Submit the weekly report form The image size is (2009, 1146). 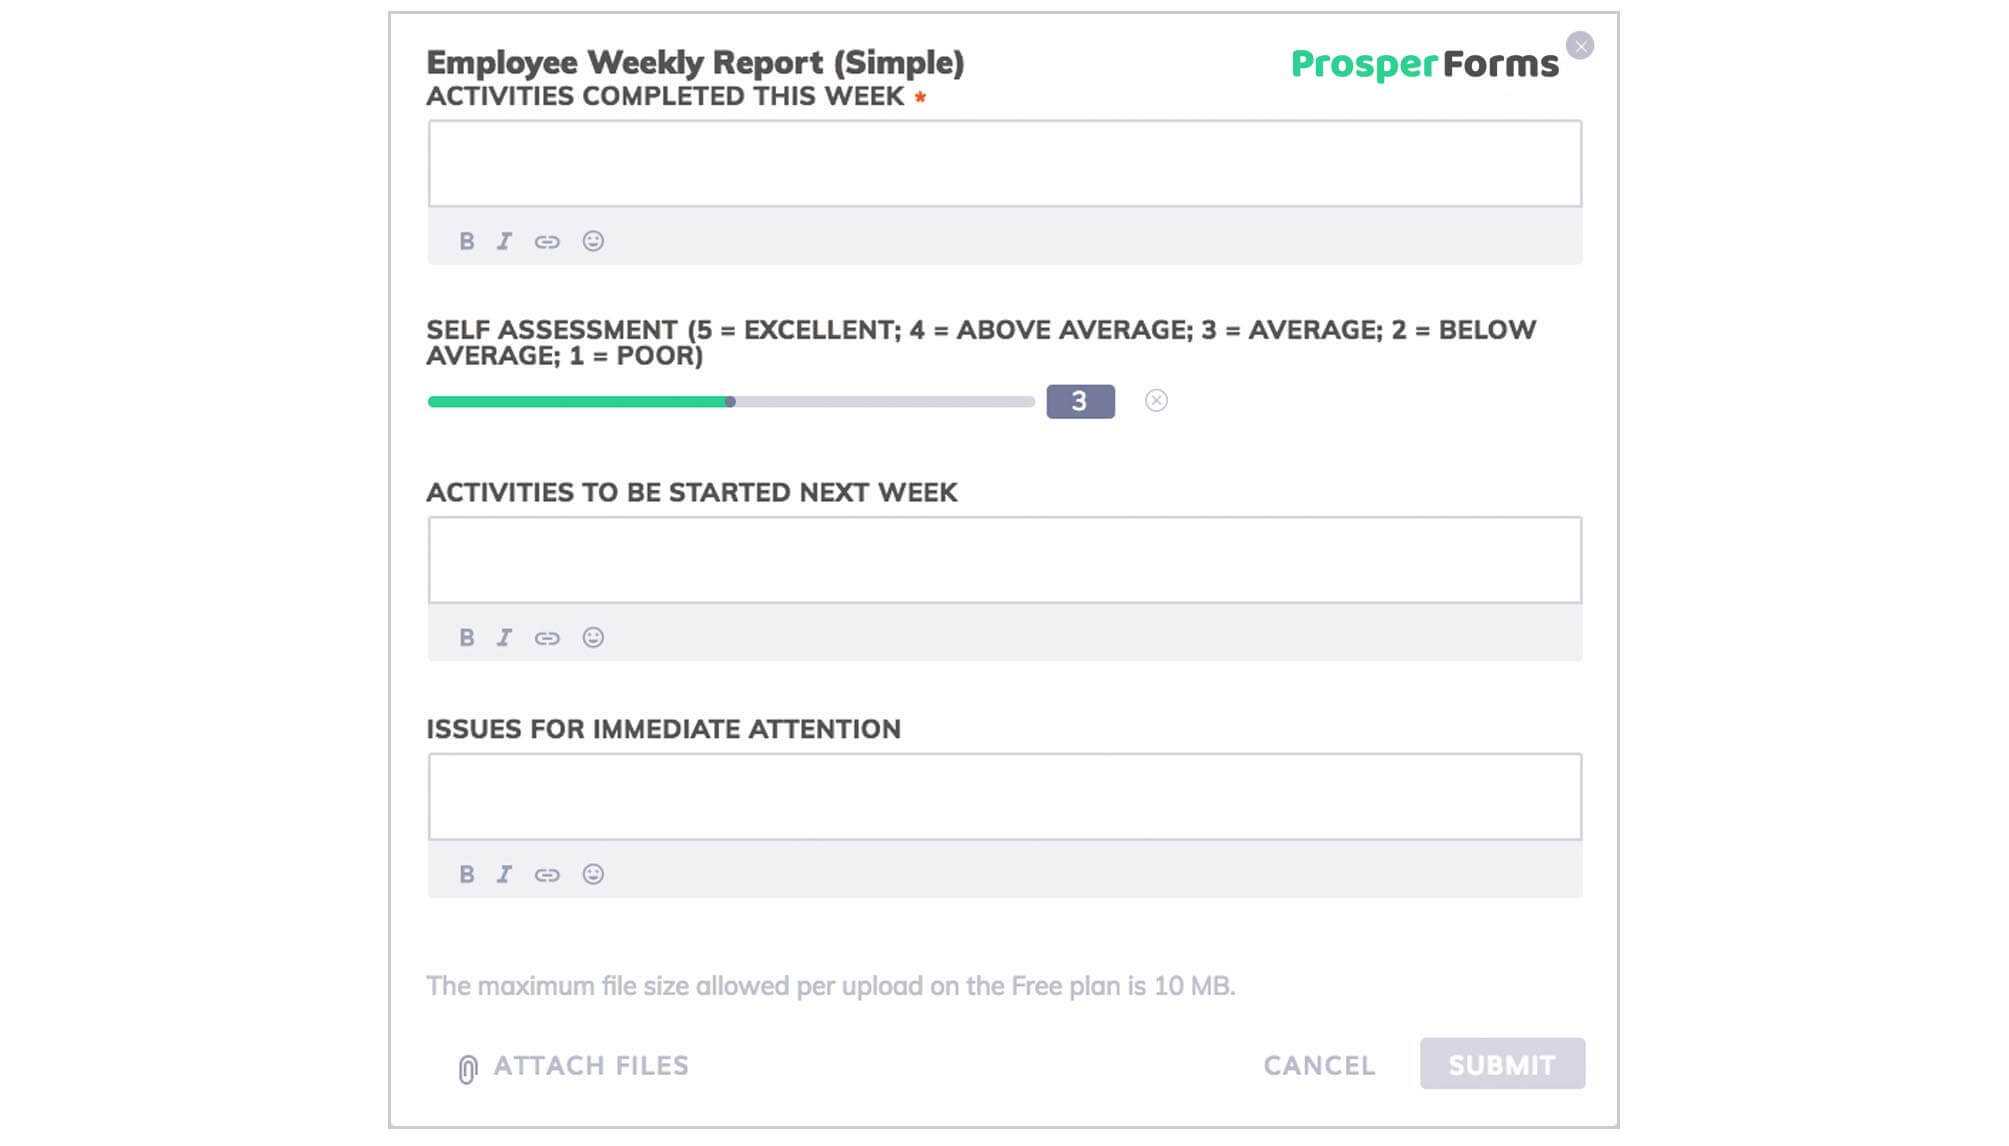(x=1501, y=1063)
